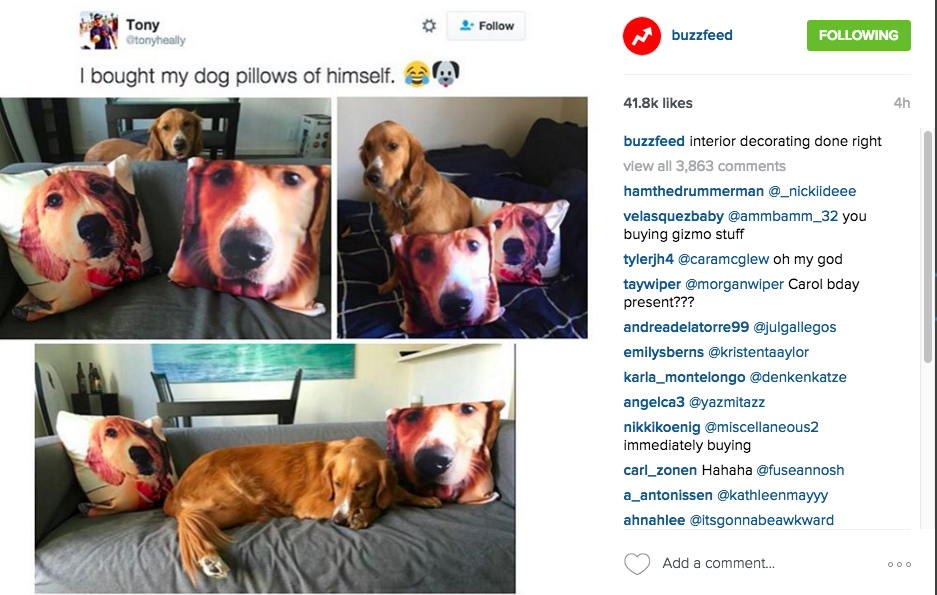
Task: Click Tony's profile avatar picture
Action: coord(99,30)
